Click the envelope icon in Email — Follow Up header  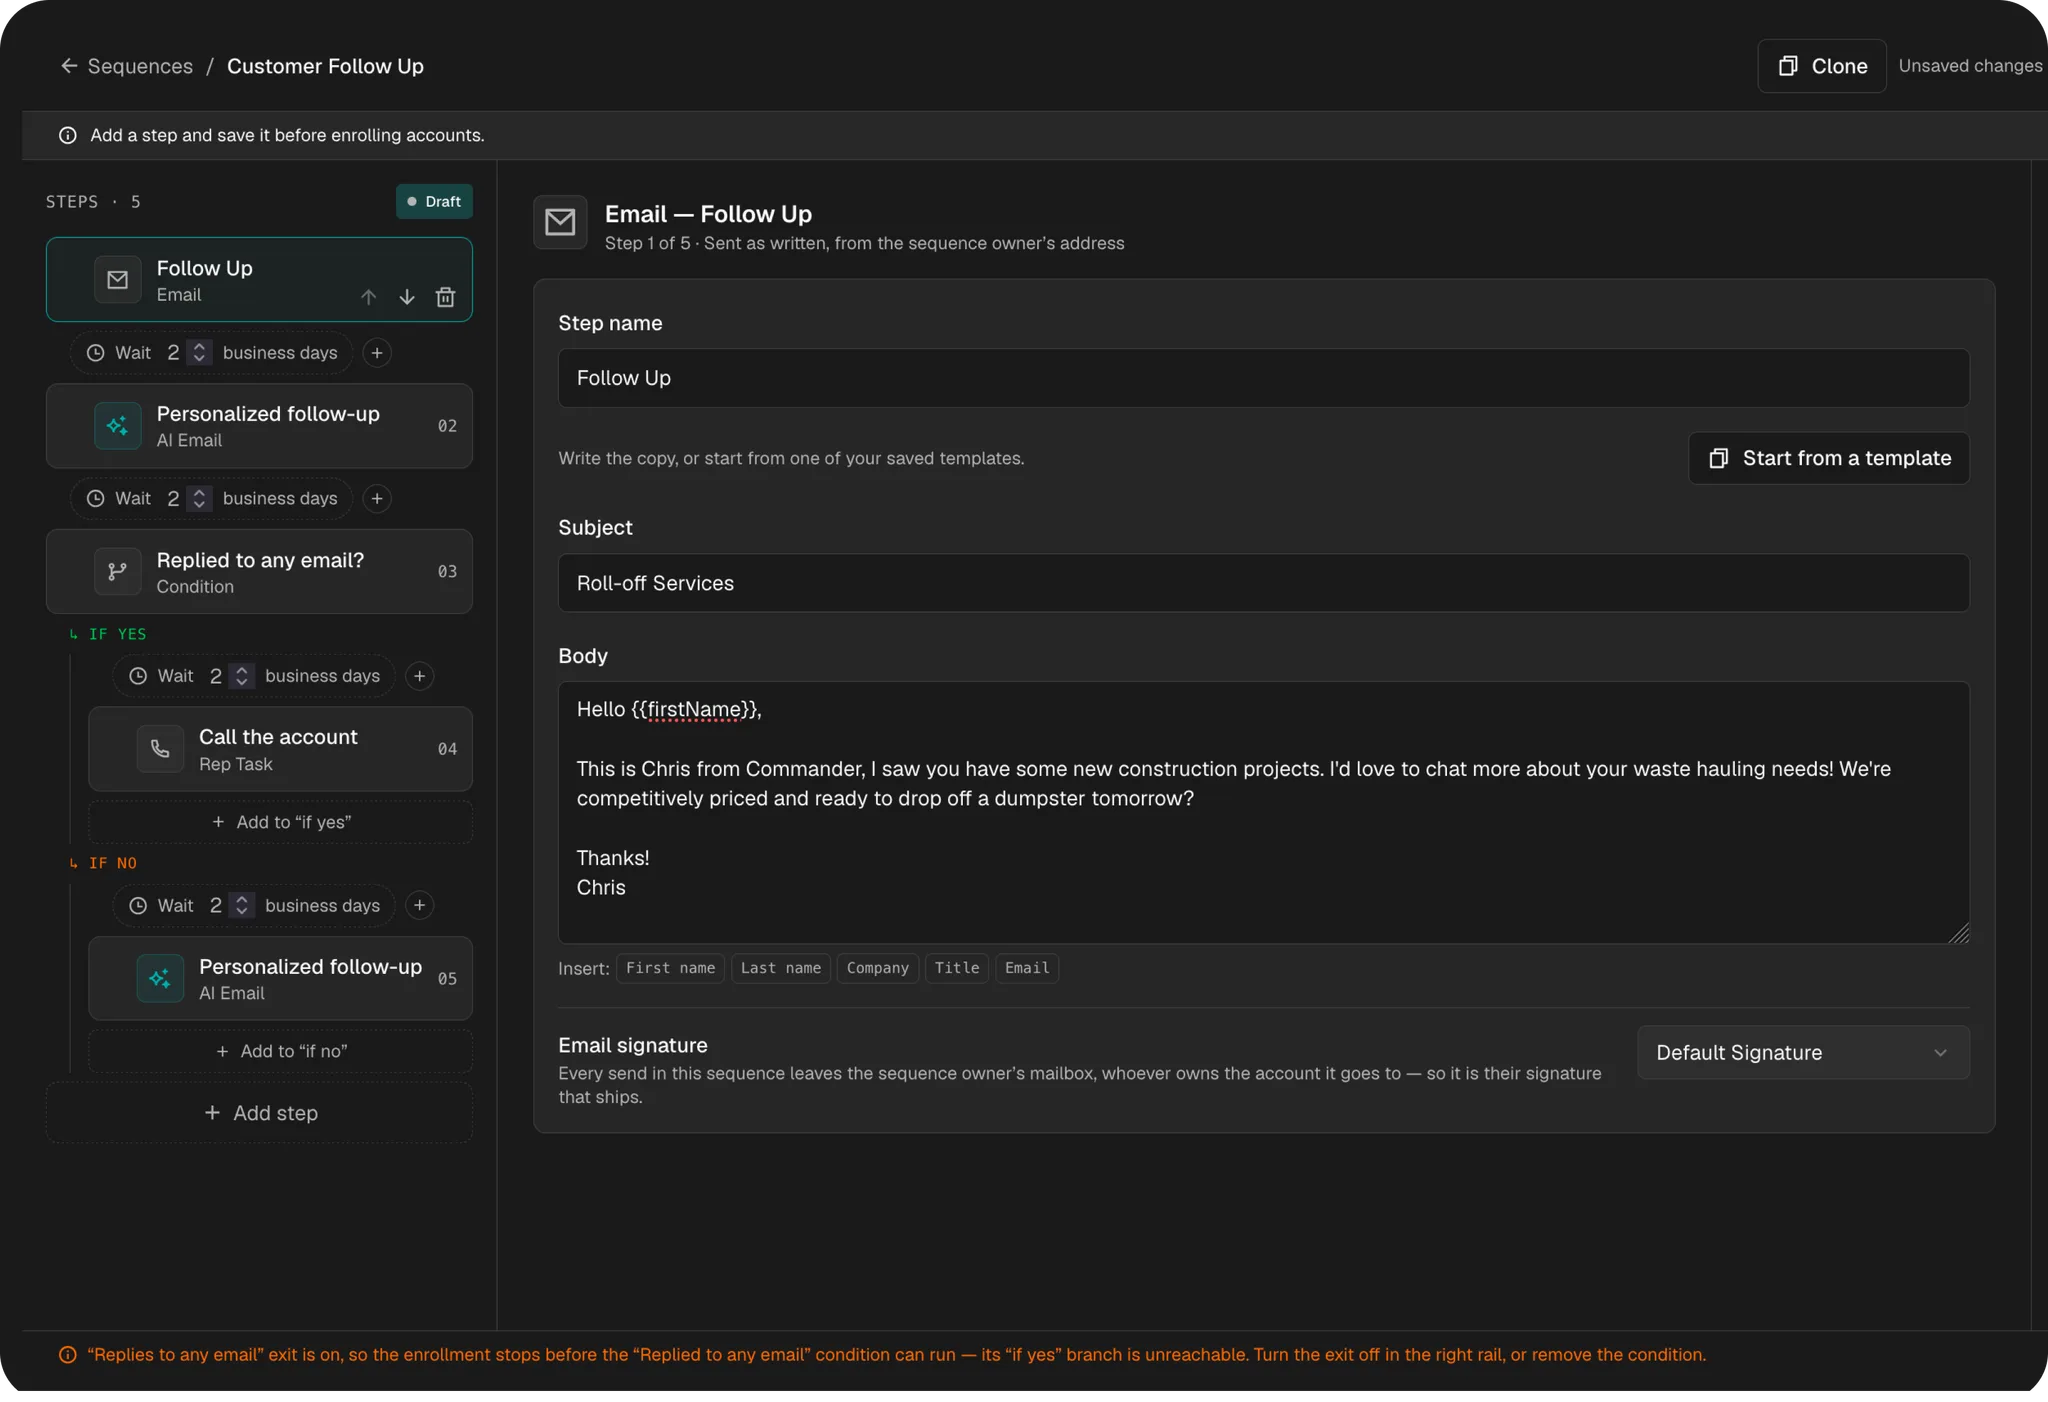(x=560, y=222)
